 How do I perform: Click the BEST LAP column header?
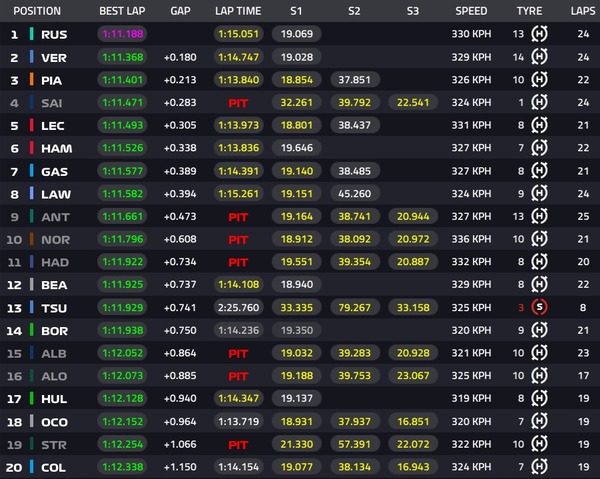click(x=122, y=11)
